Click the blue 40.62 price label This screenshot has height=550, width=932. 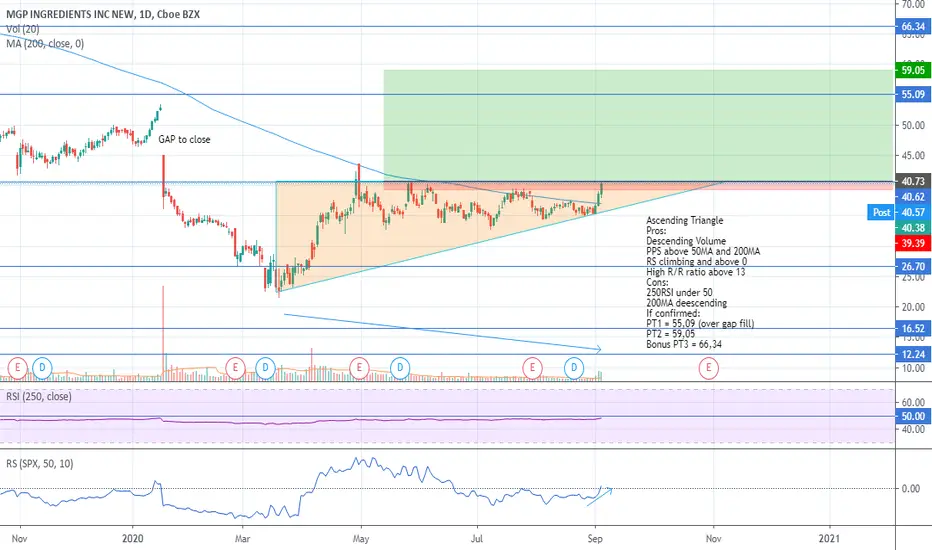point(913,197)
